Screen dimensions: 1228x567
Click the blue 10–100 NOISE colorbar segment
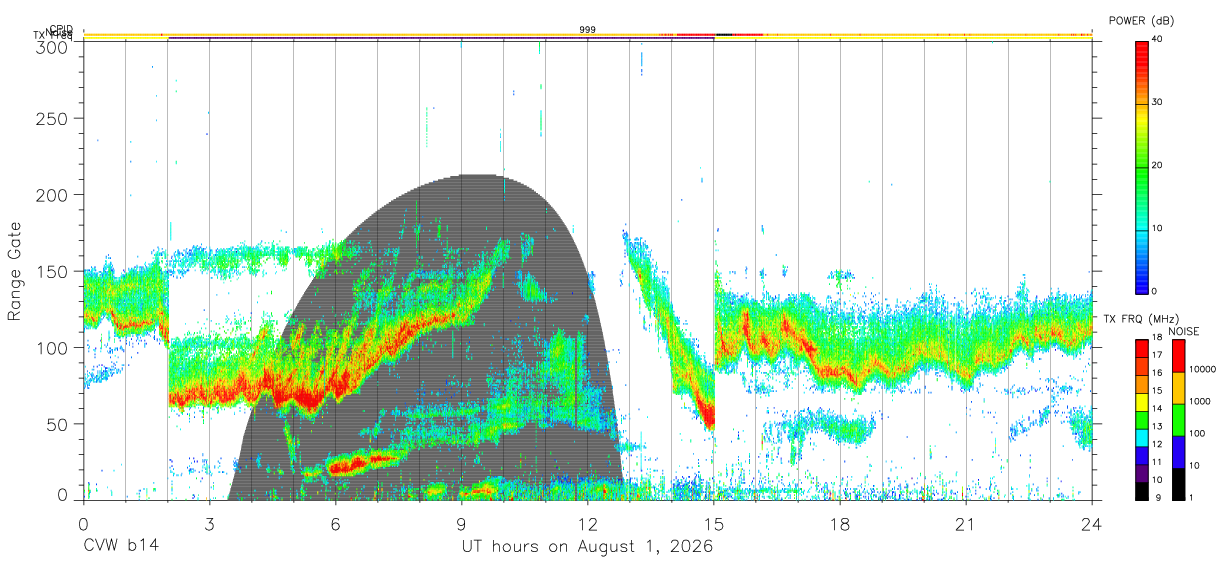1177,452
